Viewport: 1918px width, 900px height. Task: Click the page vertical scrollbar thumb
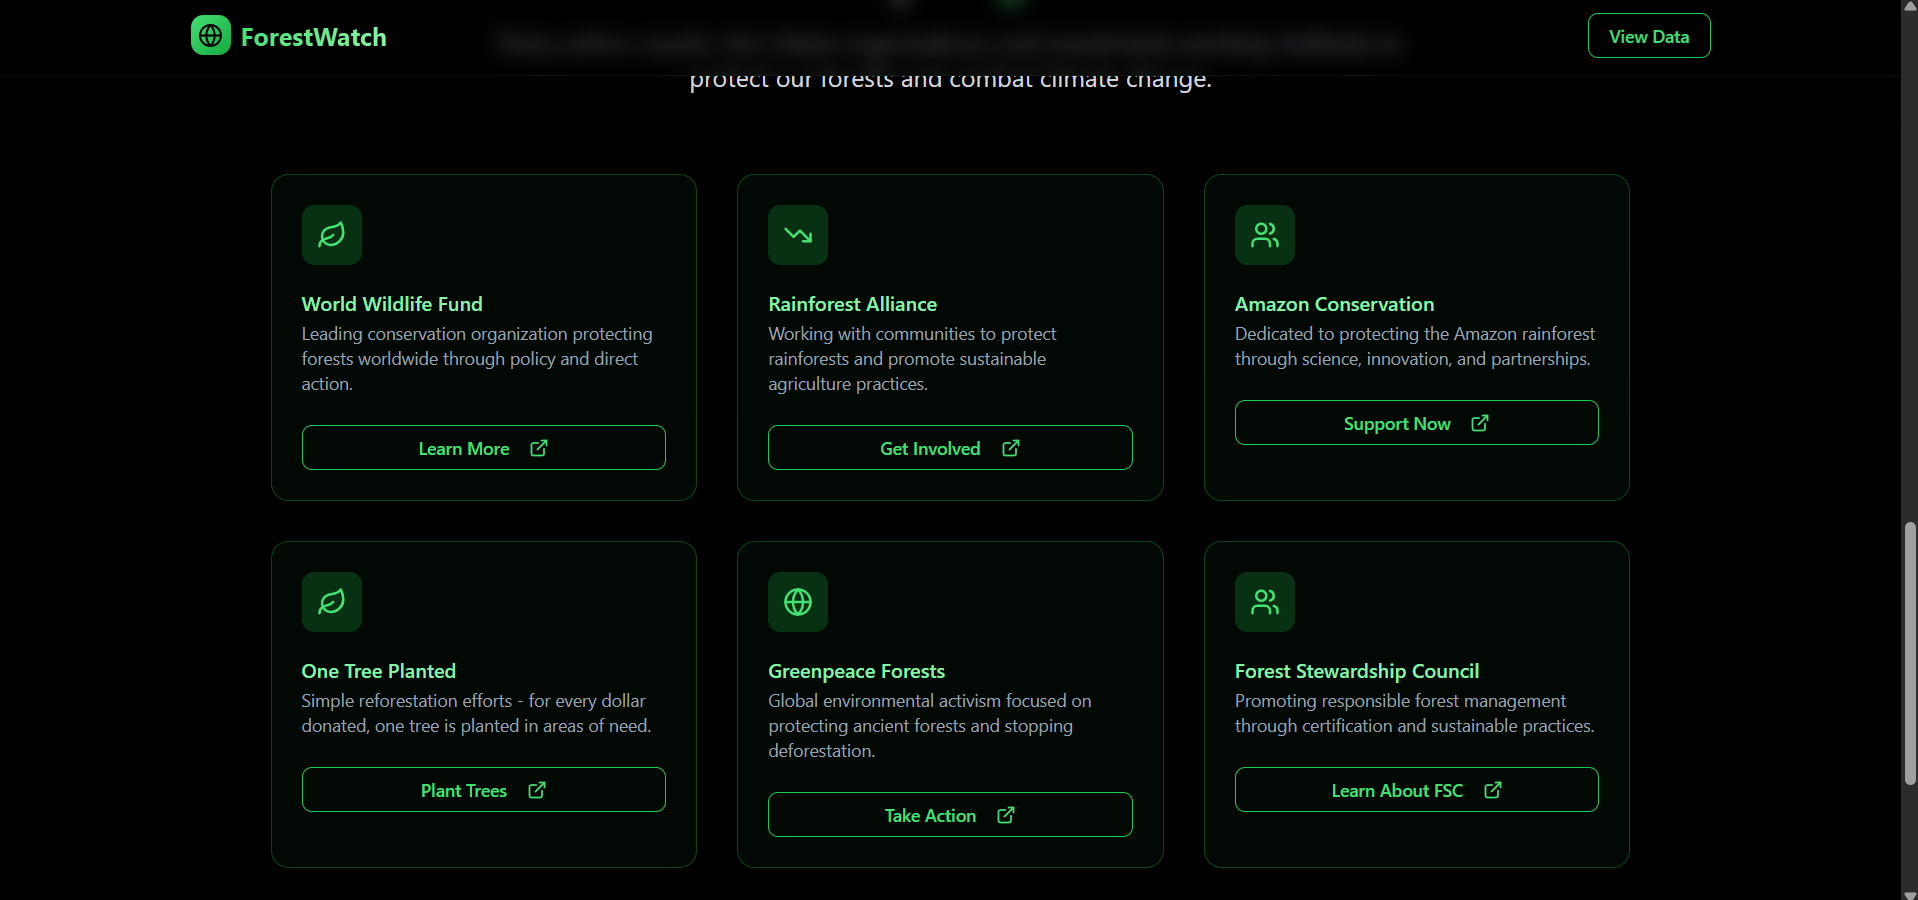[x=1910, y=653]
